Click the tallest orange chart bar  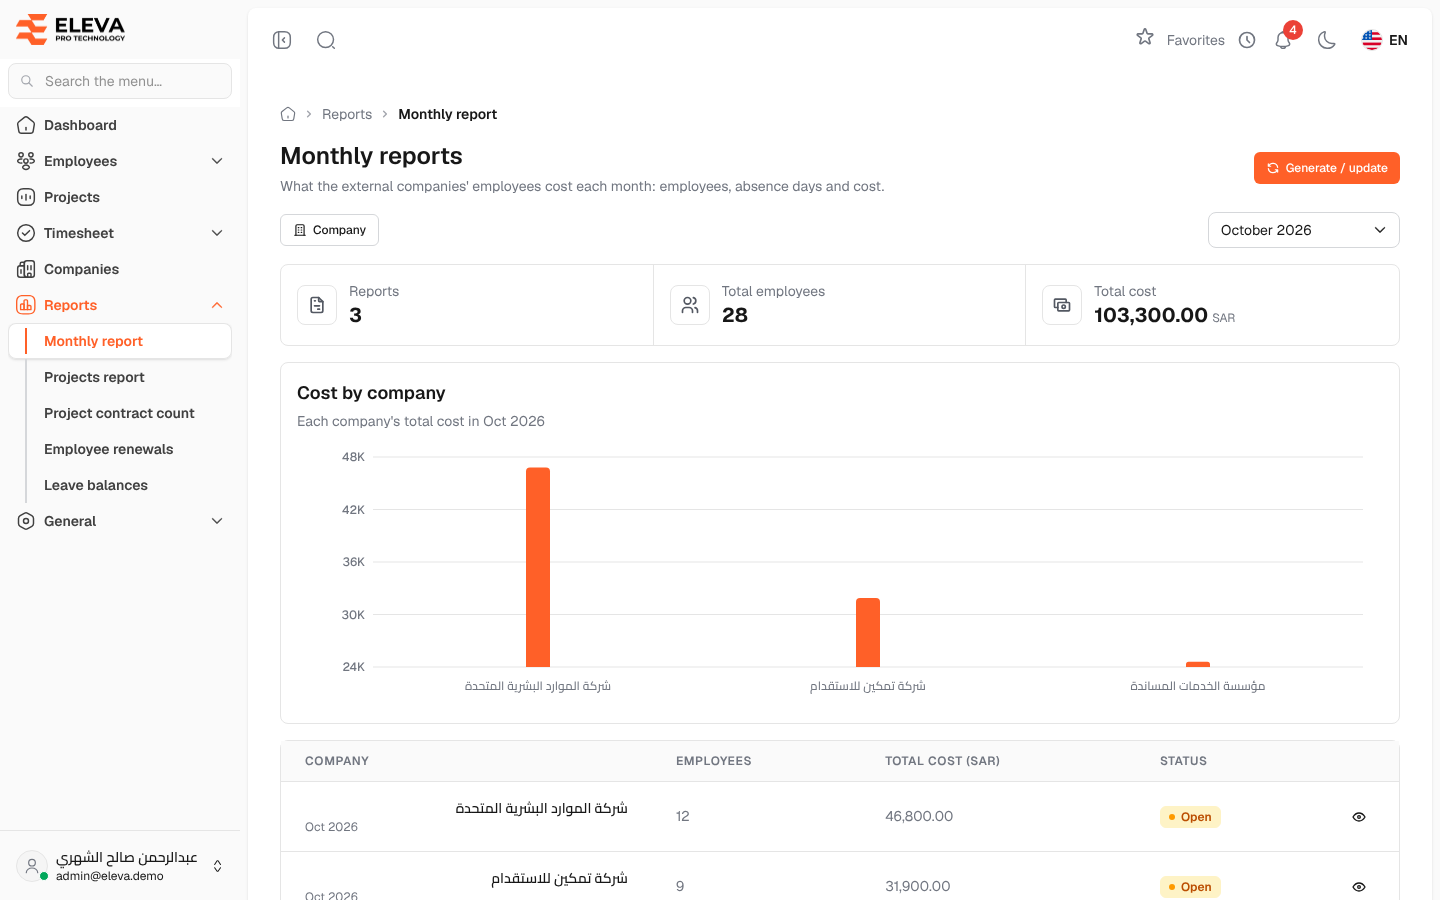pos(538,567)
